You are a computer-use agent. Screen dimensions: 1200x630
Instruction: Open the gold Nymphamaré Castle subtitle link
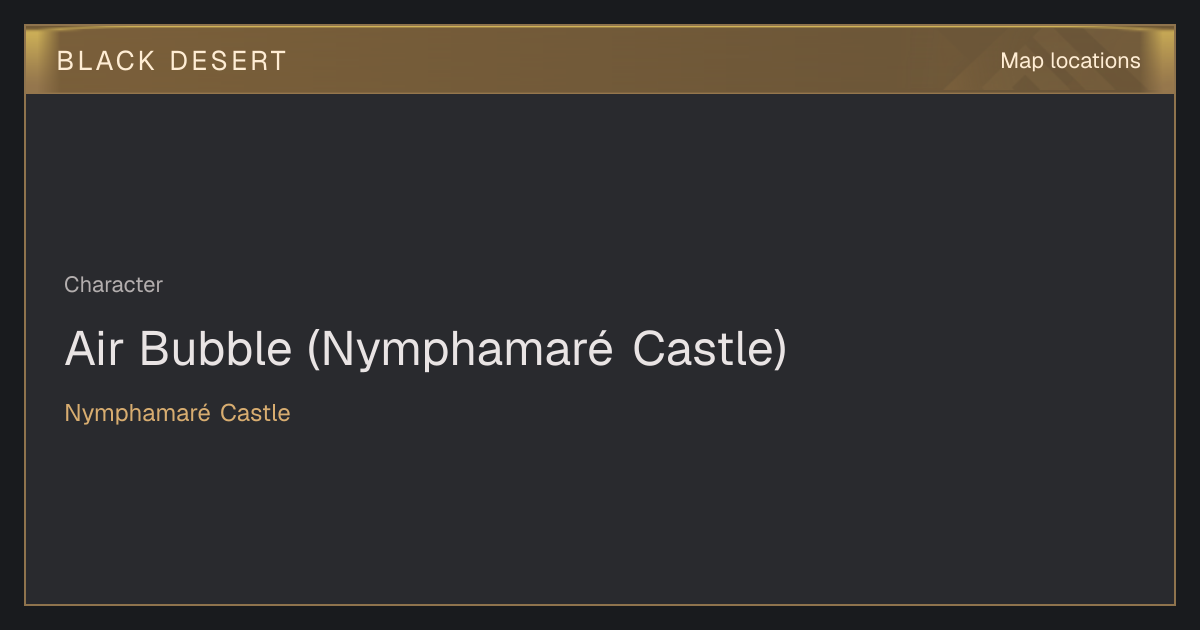[x=177, y=413]
